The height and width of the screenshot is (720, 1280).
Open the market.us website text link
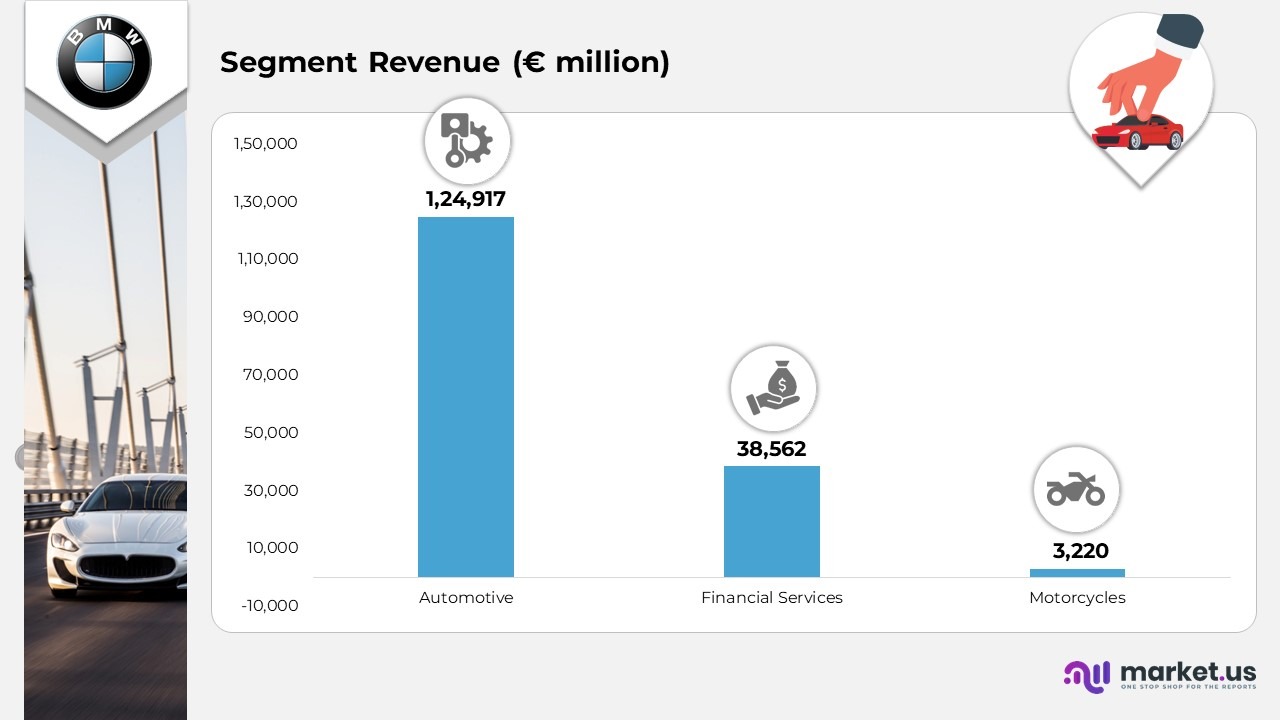coord(1187,672)
